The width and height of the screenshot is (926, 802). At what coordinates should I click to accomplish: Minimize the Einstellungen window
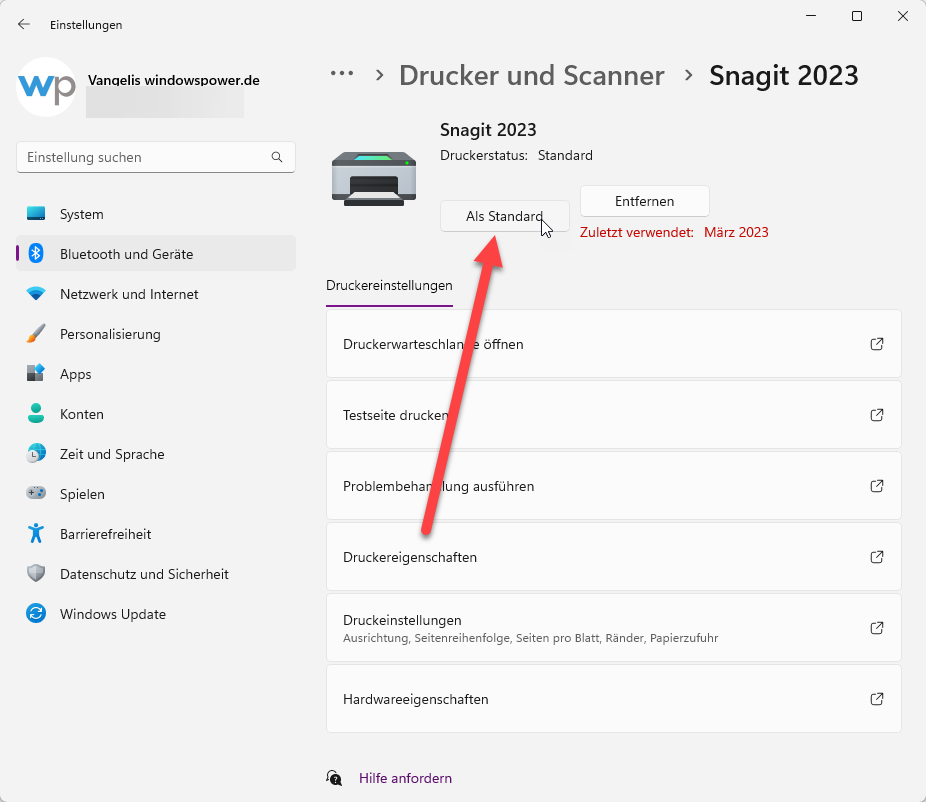pos(811,16)
